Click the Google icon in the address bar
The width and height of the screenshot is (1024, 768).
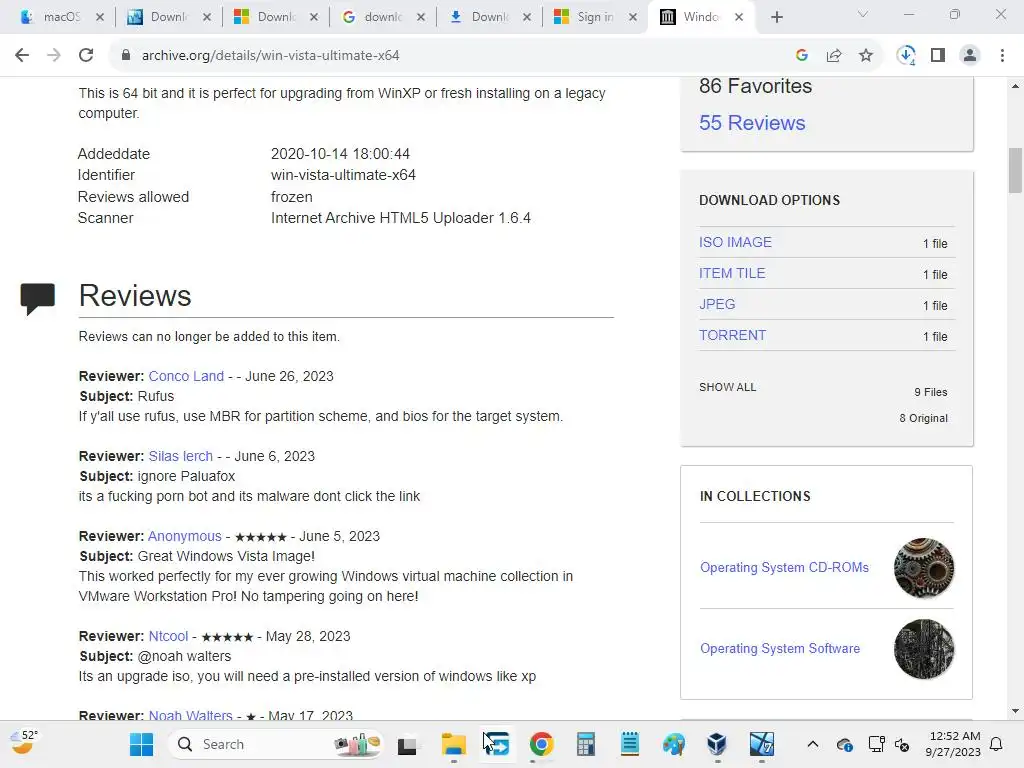point(802,56)
